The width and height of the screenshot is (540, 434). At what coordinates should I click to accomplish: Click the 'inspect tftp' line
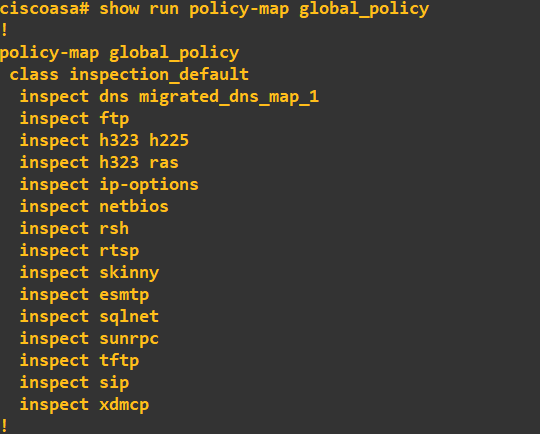coord(80,361)
